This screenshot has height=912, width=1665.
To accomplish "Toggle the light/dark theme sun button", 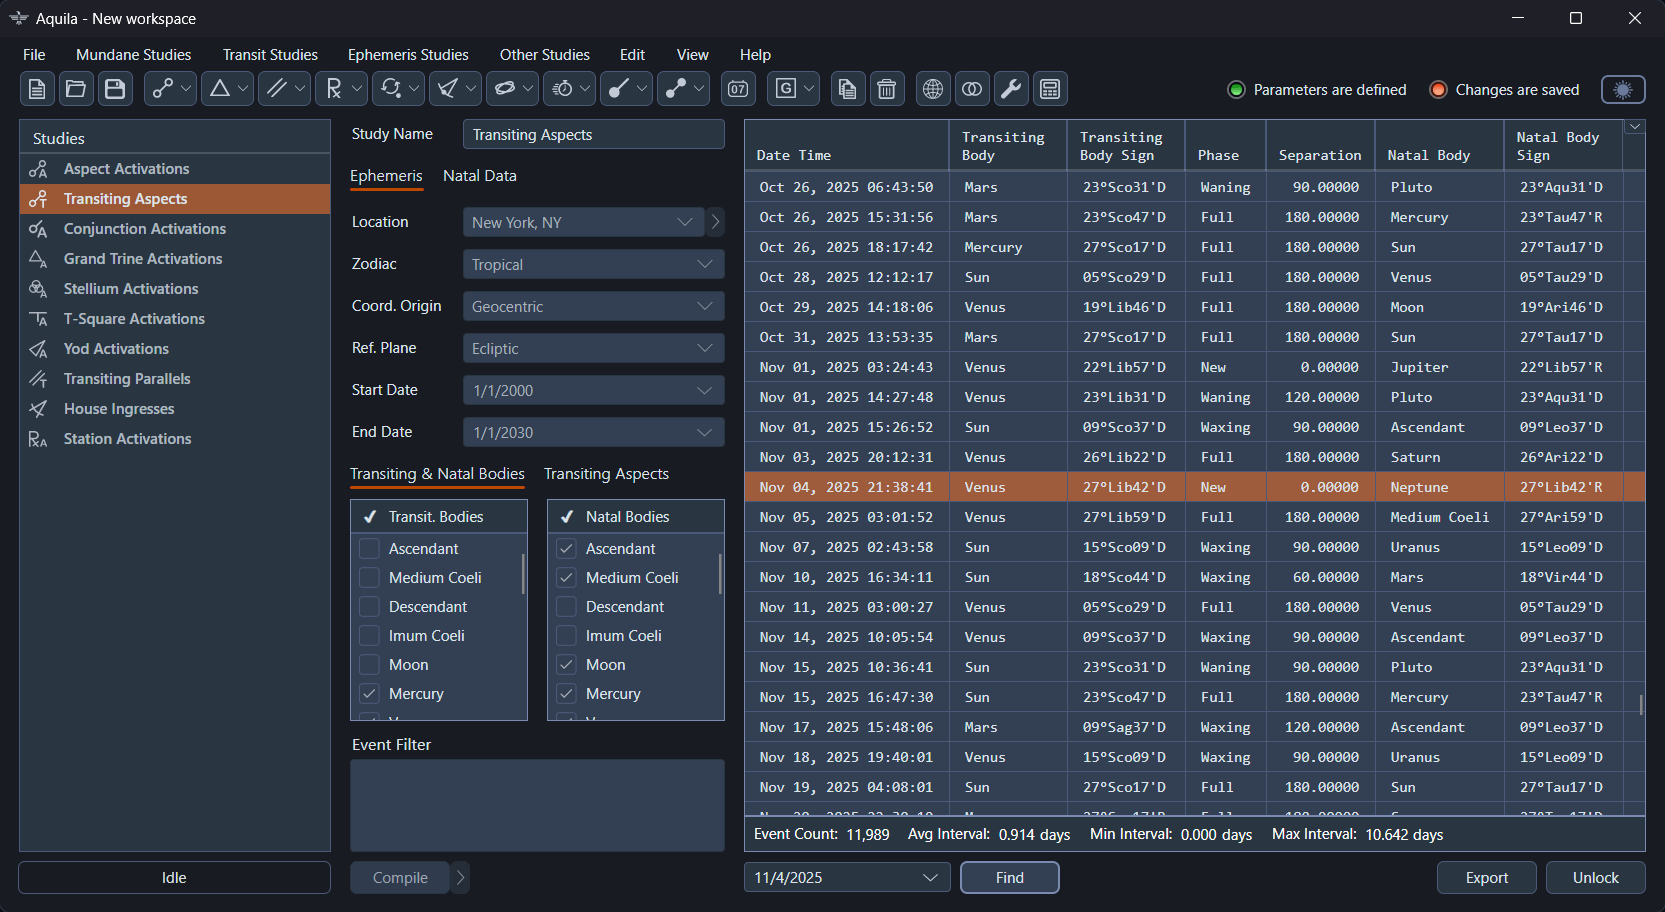I will (x=1622, y=89).
